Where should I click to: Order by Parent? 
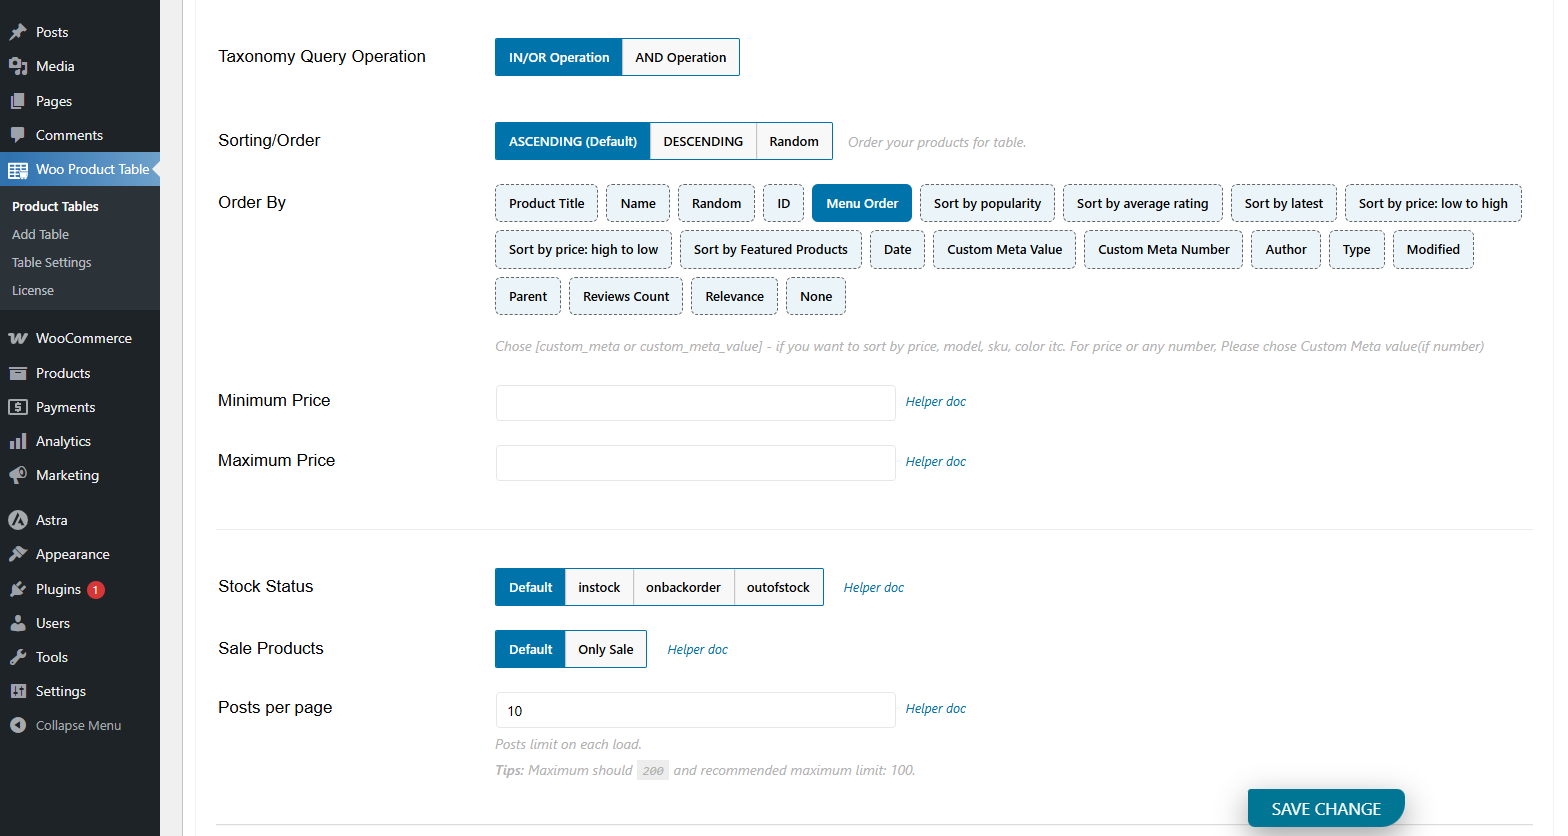528,296
